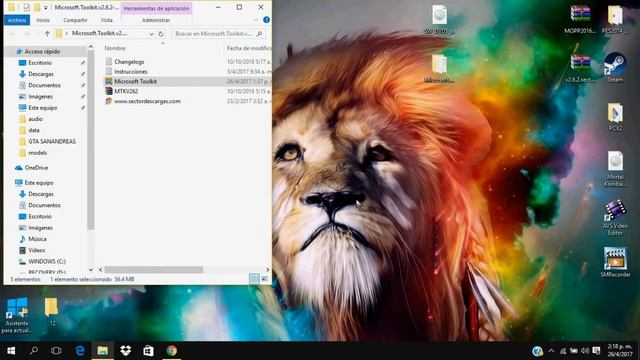Go up one folder level

[x=47, y=33]
